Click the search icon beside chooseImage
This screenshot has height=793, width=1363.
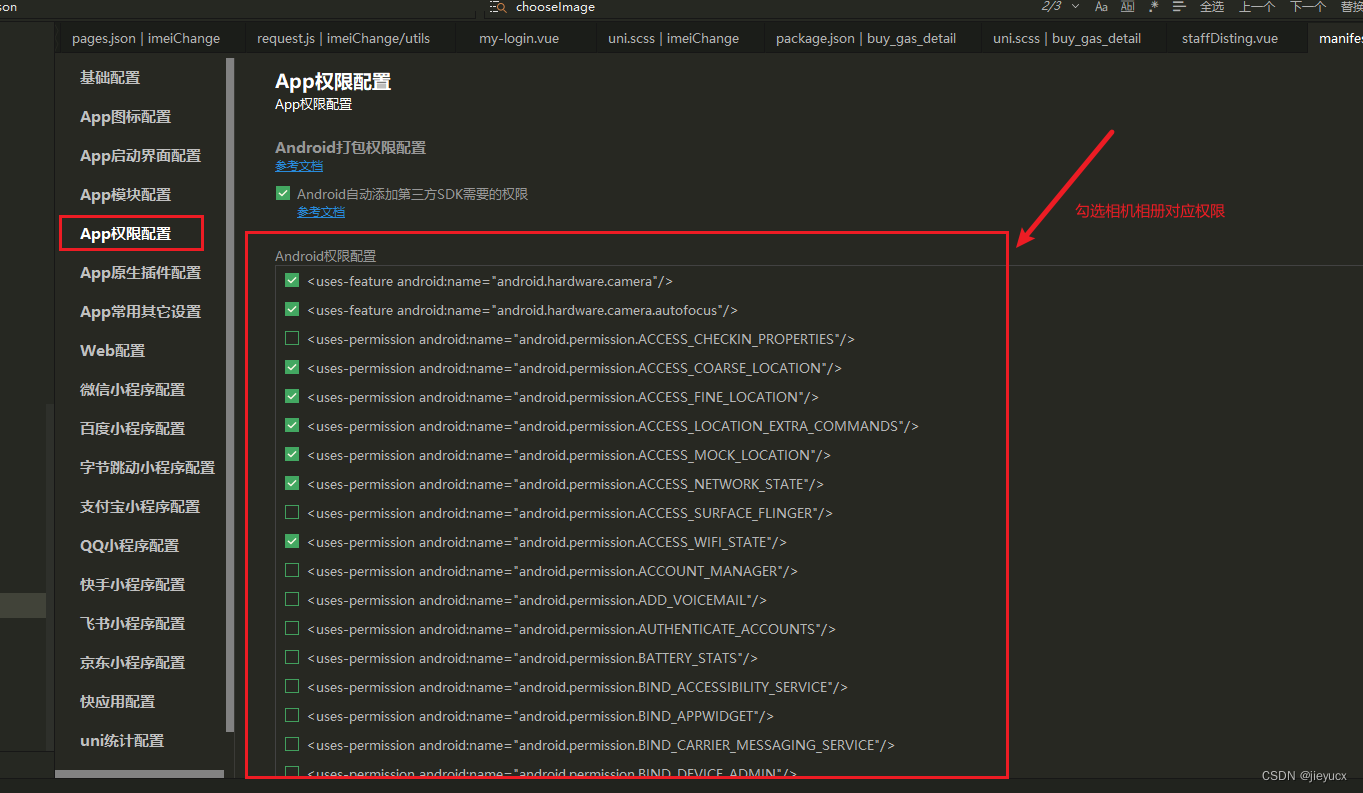pos(498,7)
